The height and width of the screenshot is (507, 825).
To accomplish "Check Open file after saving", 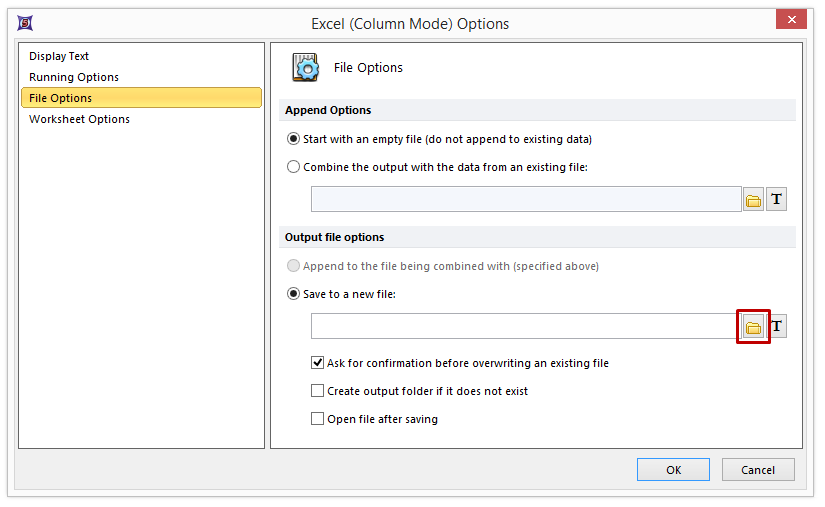I will tap(318, 419).
